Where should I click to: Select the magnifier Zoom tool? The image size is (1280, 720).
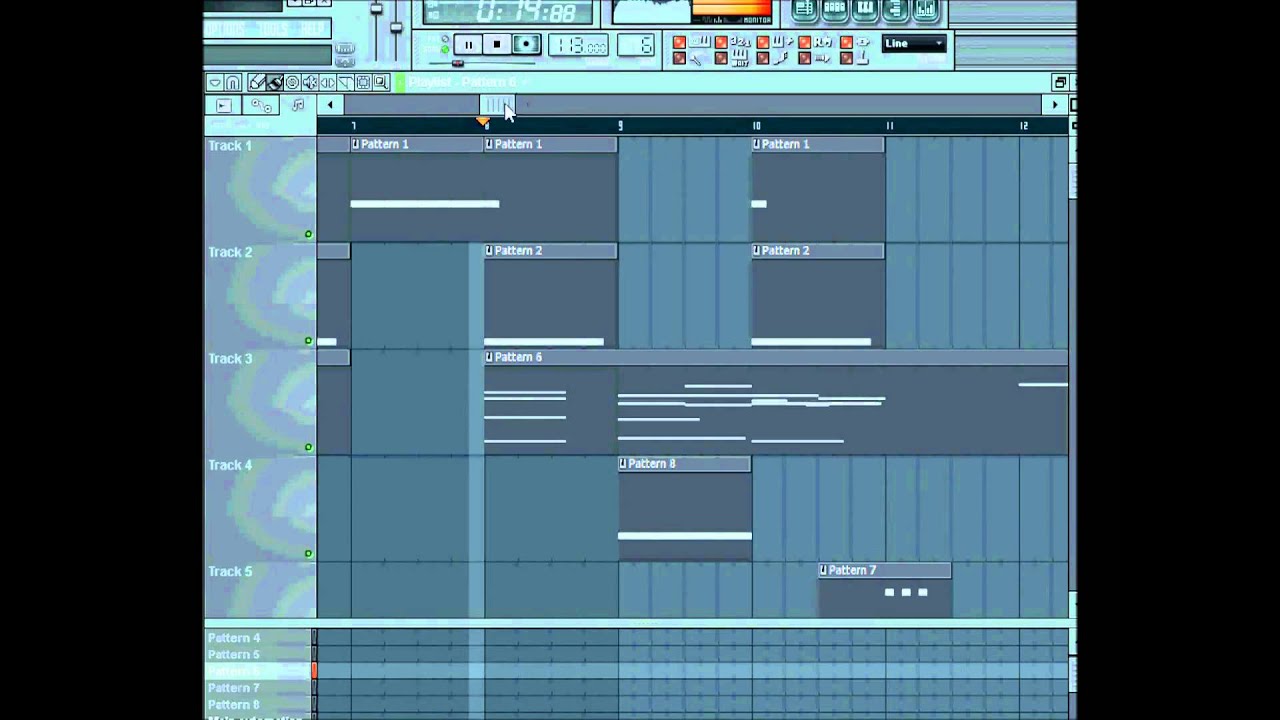pyautogui.click(x=381, y=83)
